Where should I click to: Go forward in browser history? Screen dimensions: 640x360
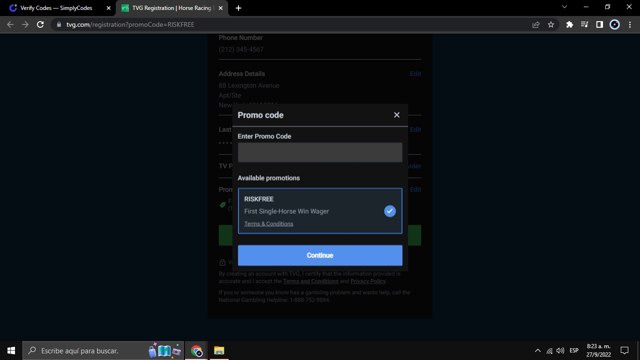tap(25, 24)
